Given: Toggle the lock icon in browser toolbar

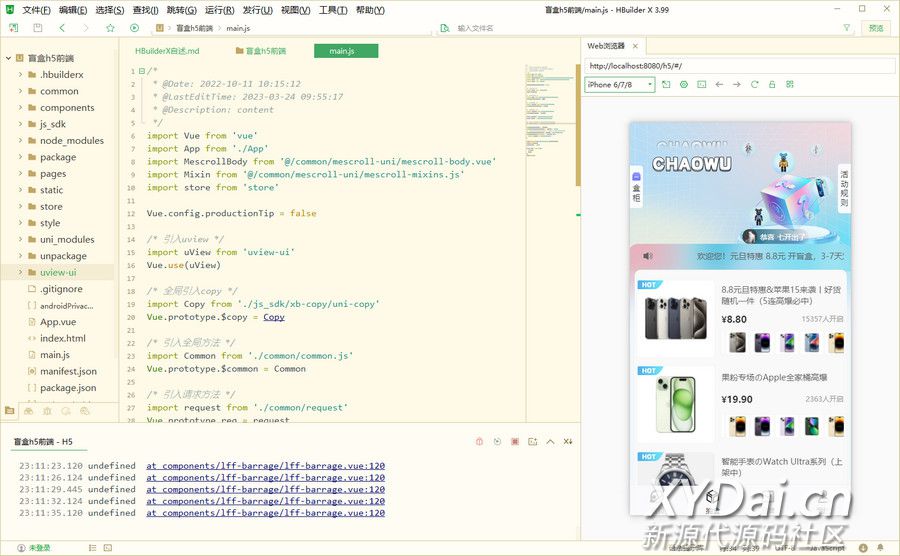Looking at the screenshot, I should 771,85.
